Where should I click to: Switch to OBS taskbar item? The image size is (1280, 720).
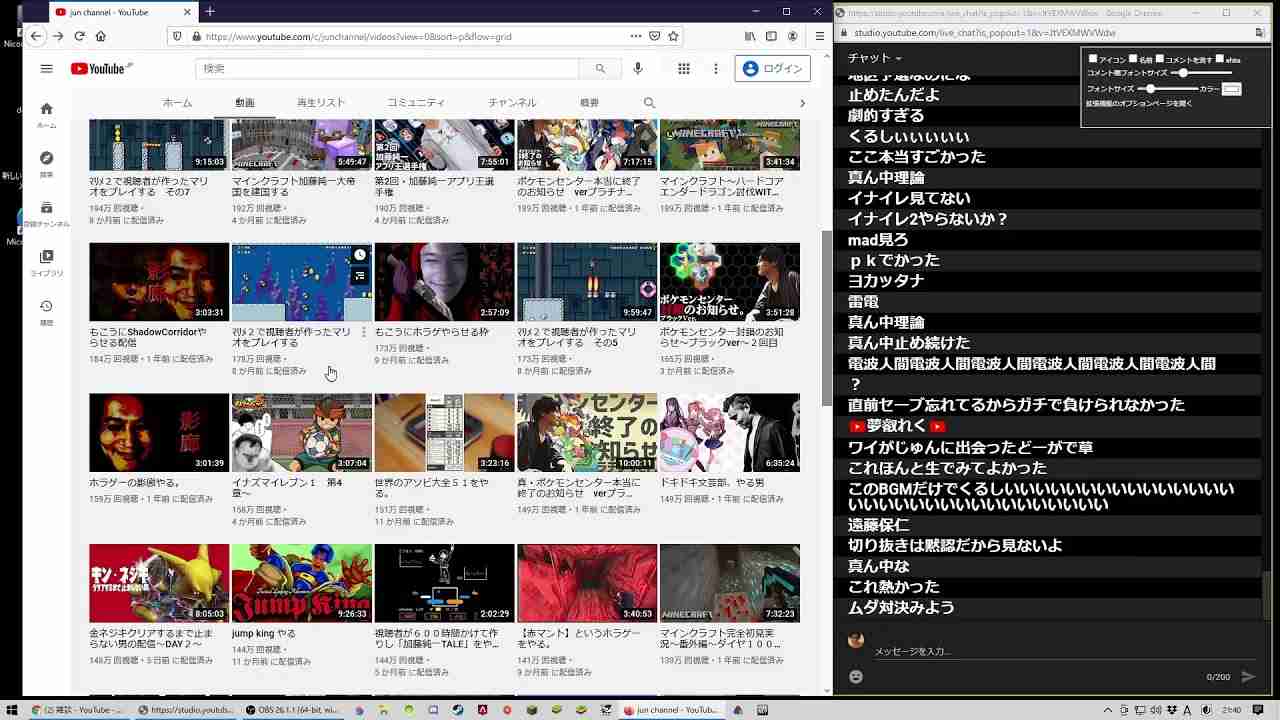tap(292, 710)
